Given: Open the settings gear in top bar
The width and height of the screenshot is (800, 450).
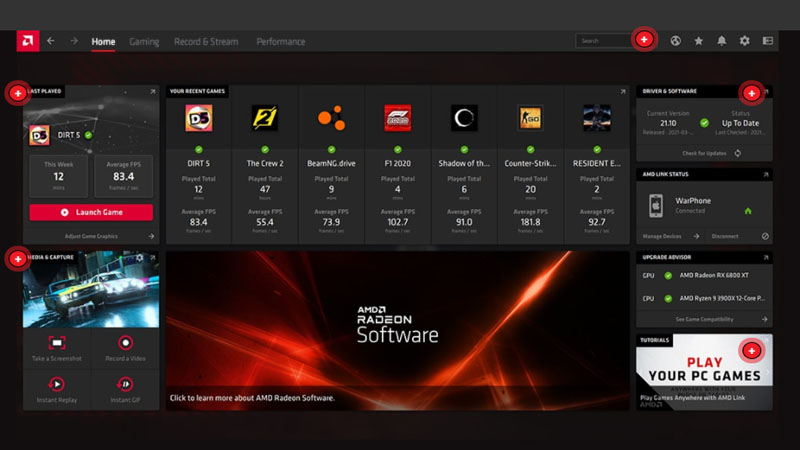Looking at the screenshot, I should coord(744,41).
